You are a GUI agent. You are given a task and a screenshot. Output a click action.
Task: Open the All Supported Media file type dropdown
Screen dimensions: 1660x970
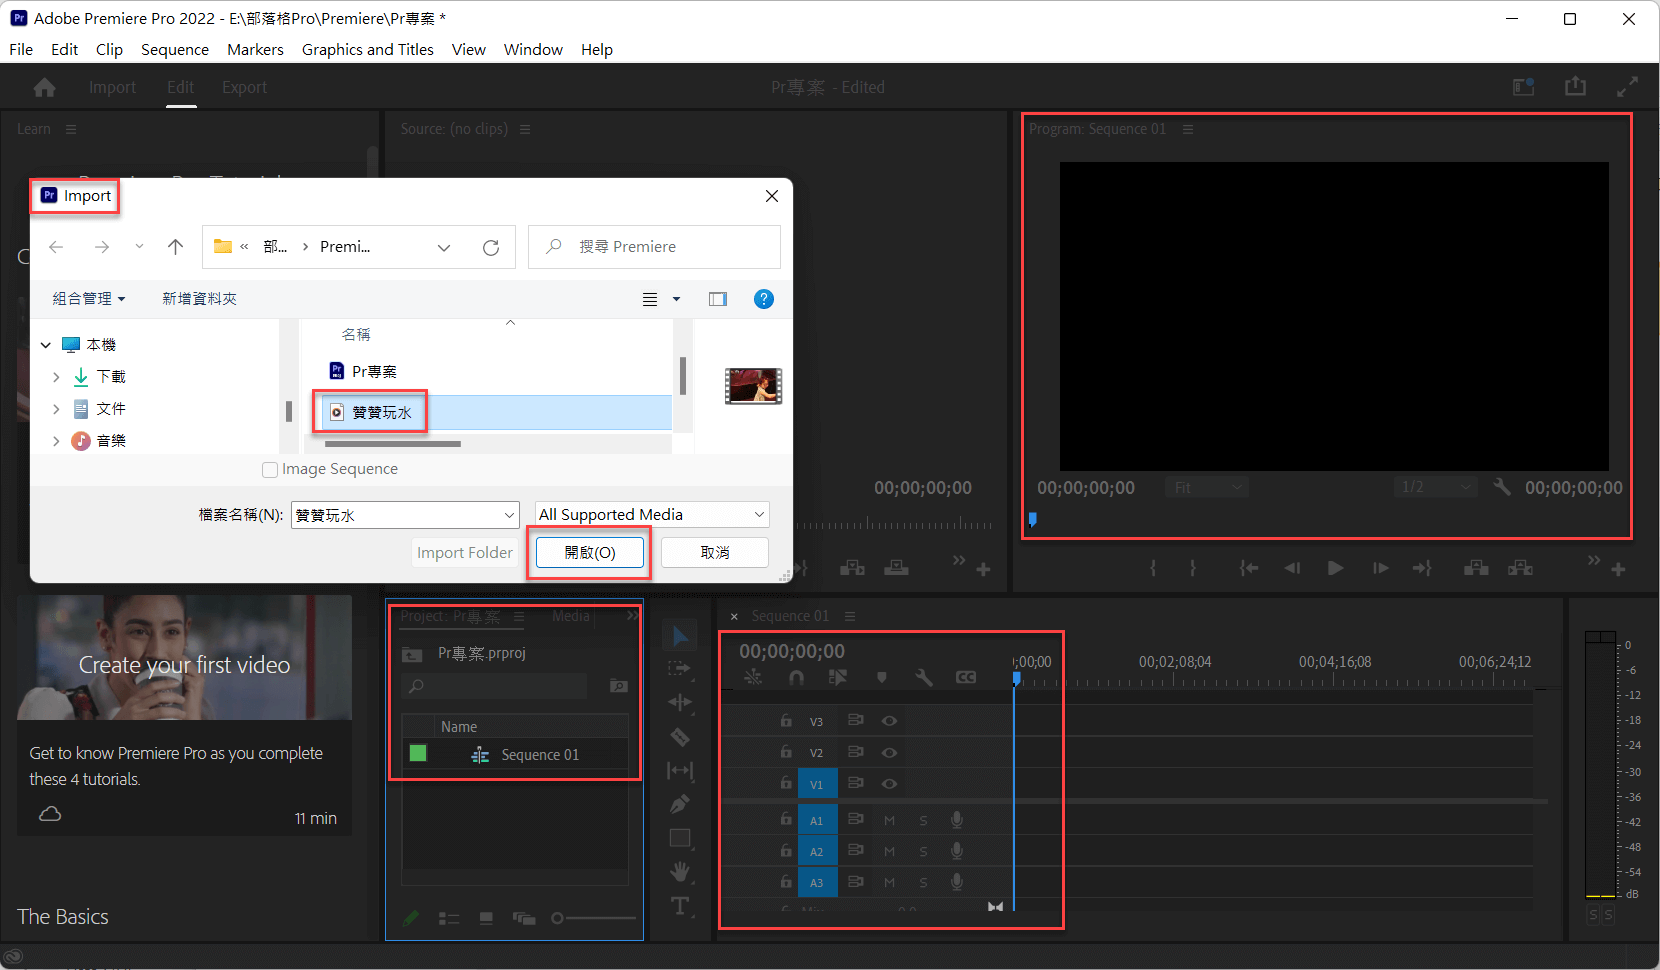pos(652,514)
